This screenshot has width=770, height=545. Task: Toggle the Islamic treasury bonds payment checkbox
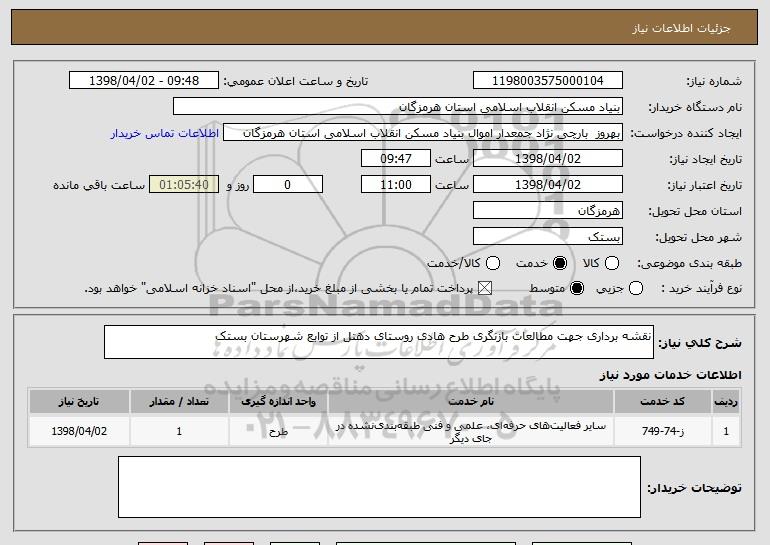[x=485, y=288]
